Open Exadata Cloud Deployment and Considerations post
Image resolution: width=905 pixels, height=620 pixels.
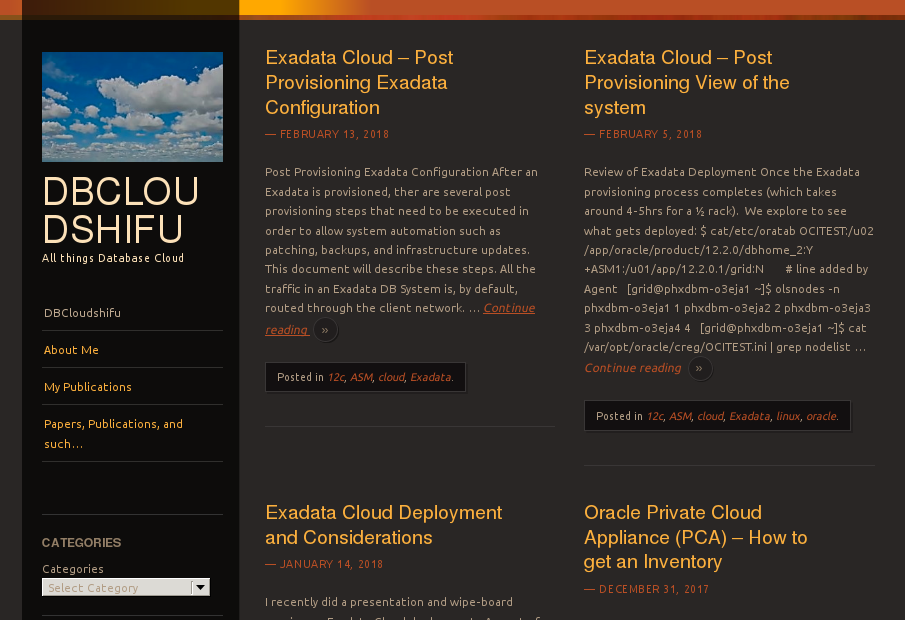pyautogui.click(x=383, y=525)
